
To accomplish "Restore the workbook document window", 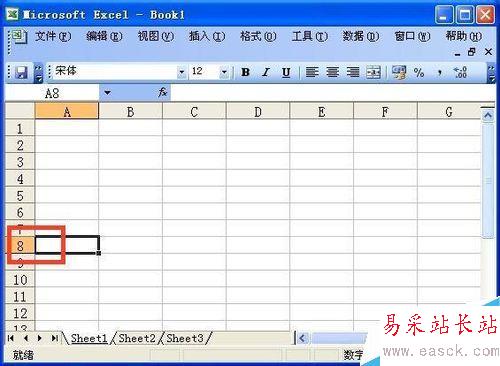I will click(x=472, y=52).
